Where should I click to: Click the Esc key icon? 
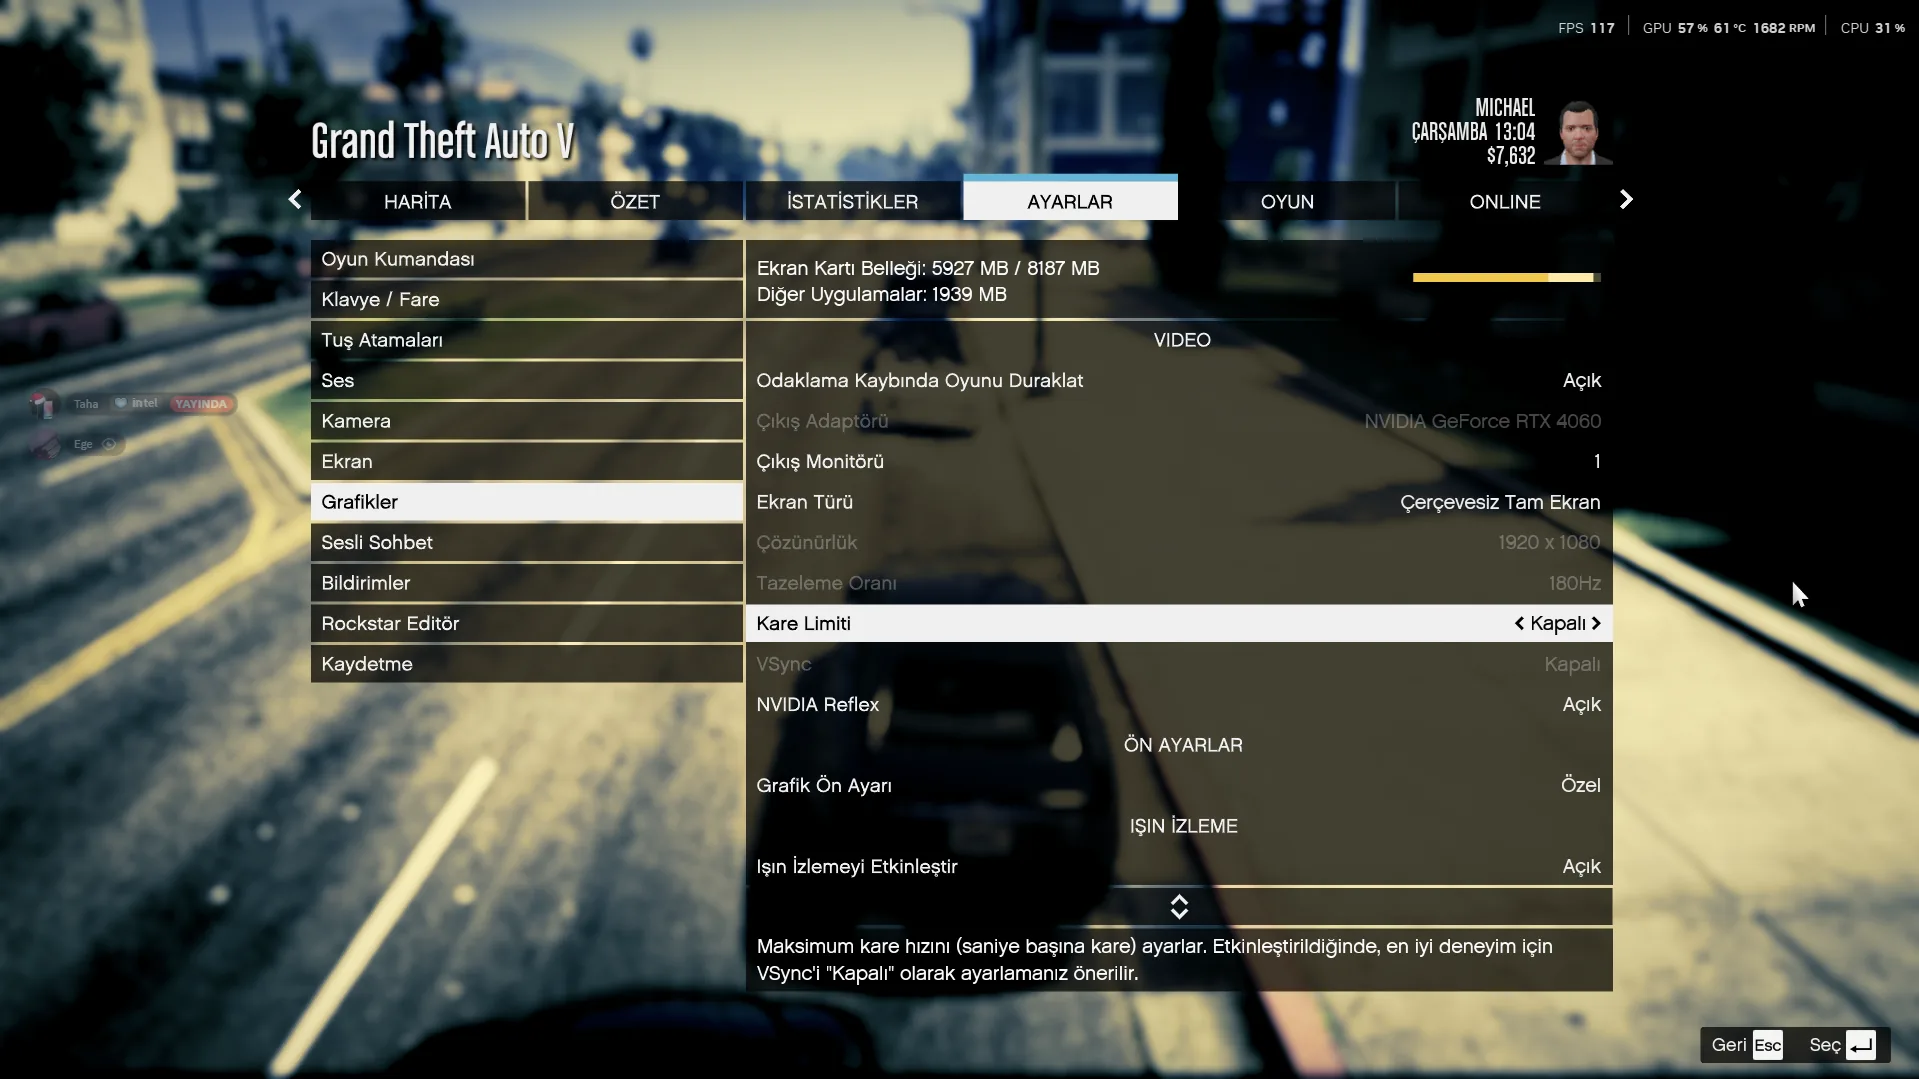(1767, 1045)
